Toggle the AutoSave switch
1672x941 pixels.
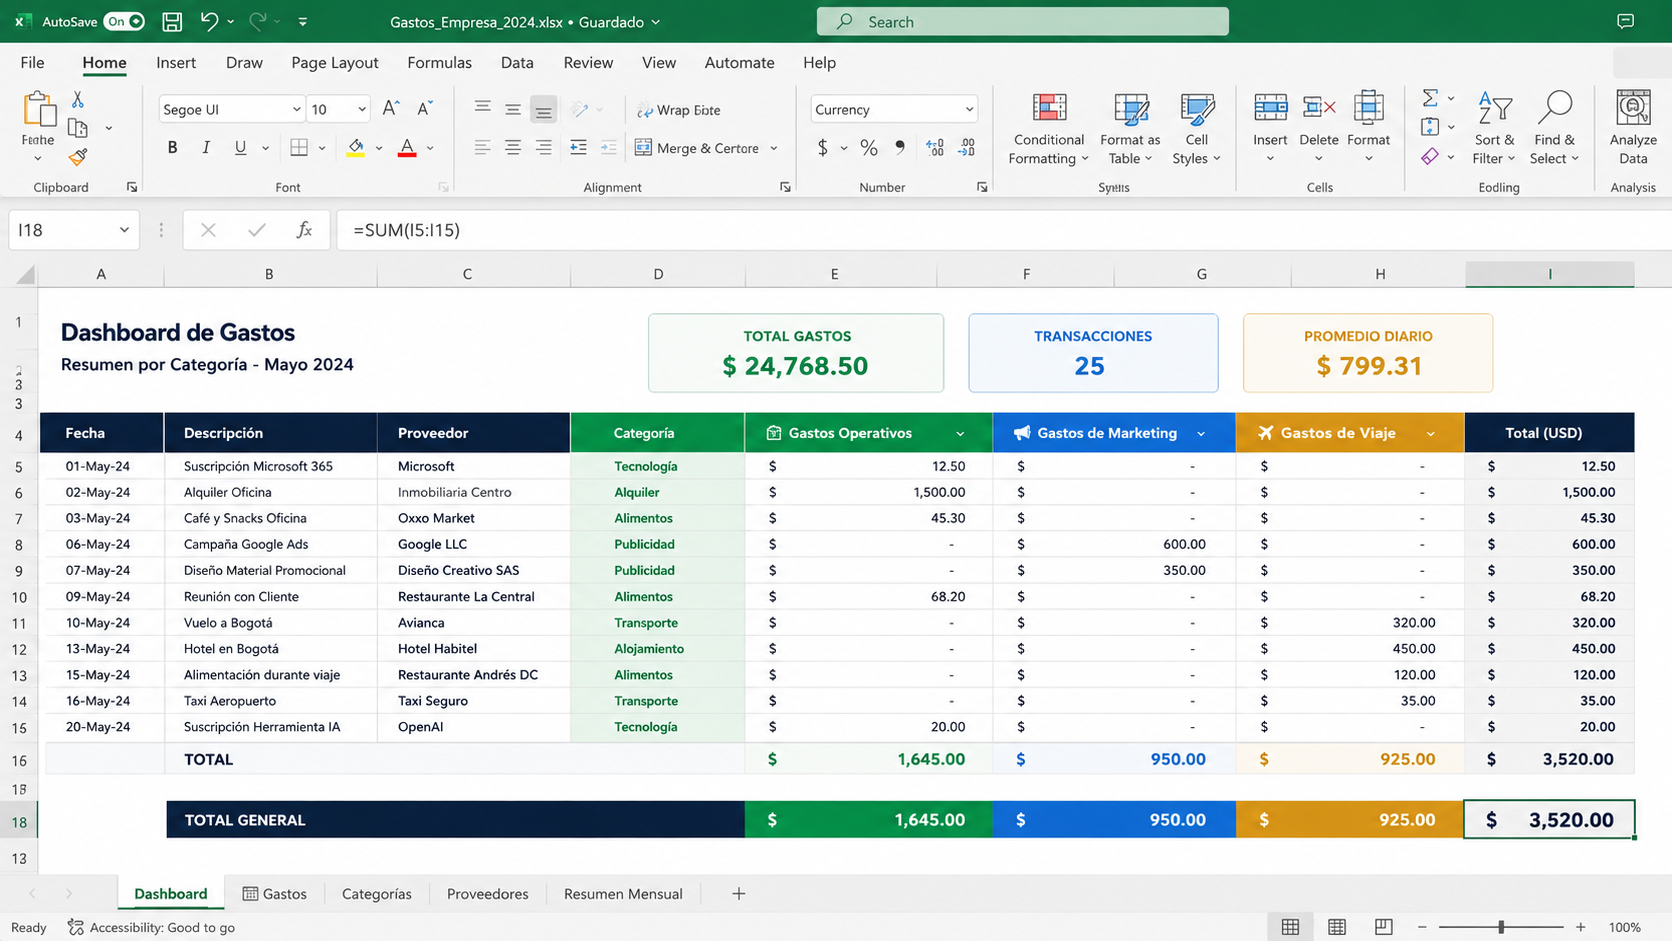pyautogui.click(x=125, y=21)
